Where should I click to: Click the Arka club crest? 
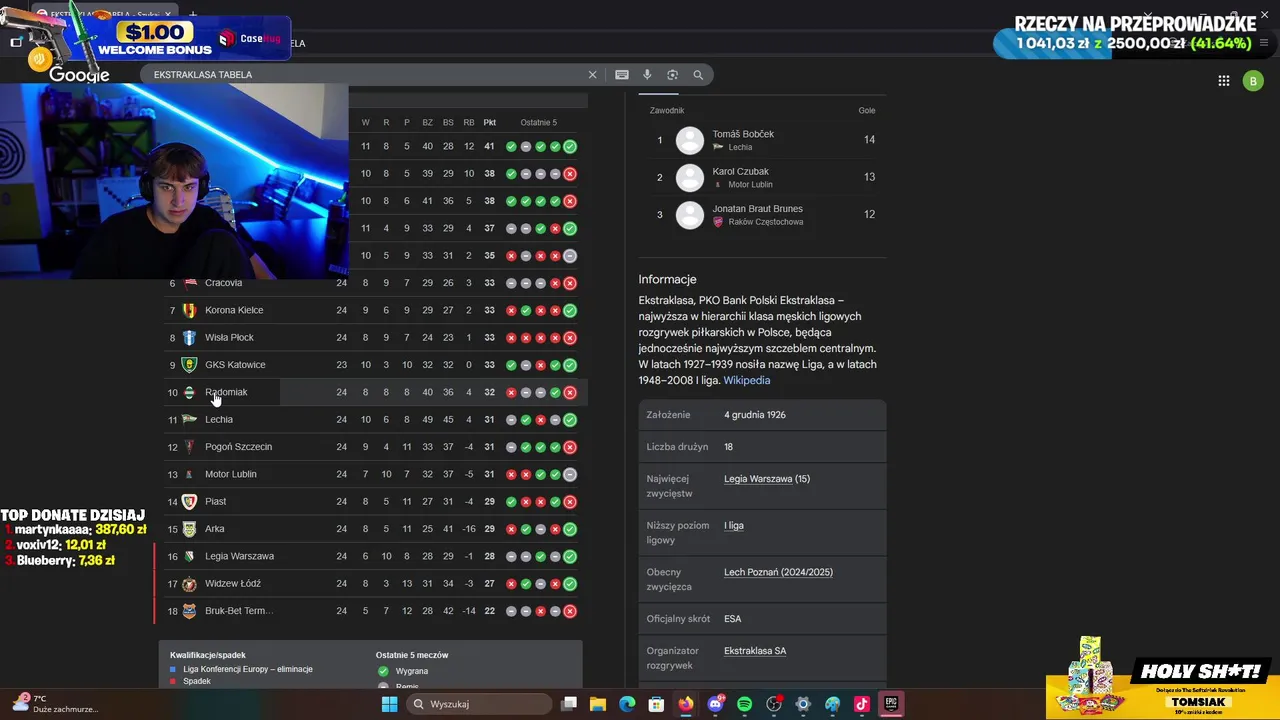click(x=189, y=529)
